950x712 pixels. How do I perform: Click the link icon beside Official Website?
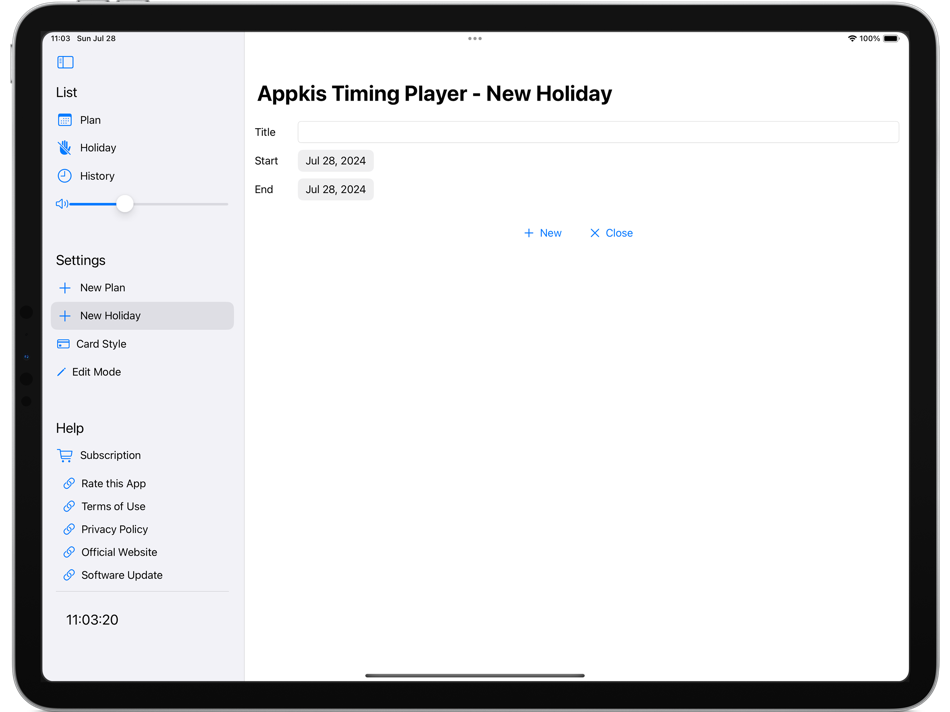click(x=70, y=553)
